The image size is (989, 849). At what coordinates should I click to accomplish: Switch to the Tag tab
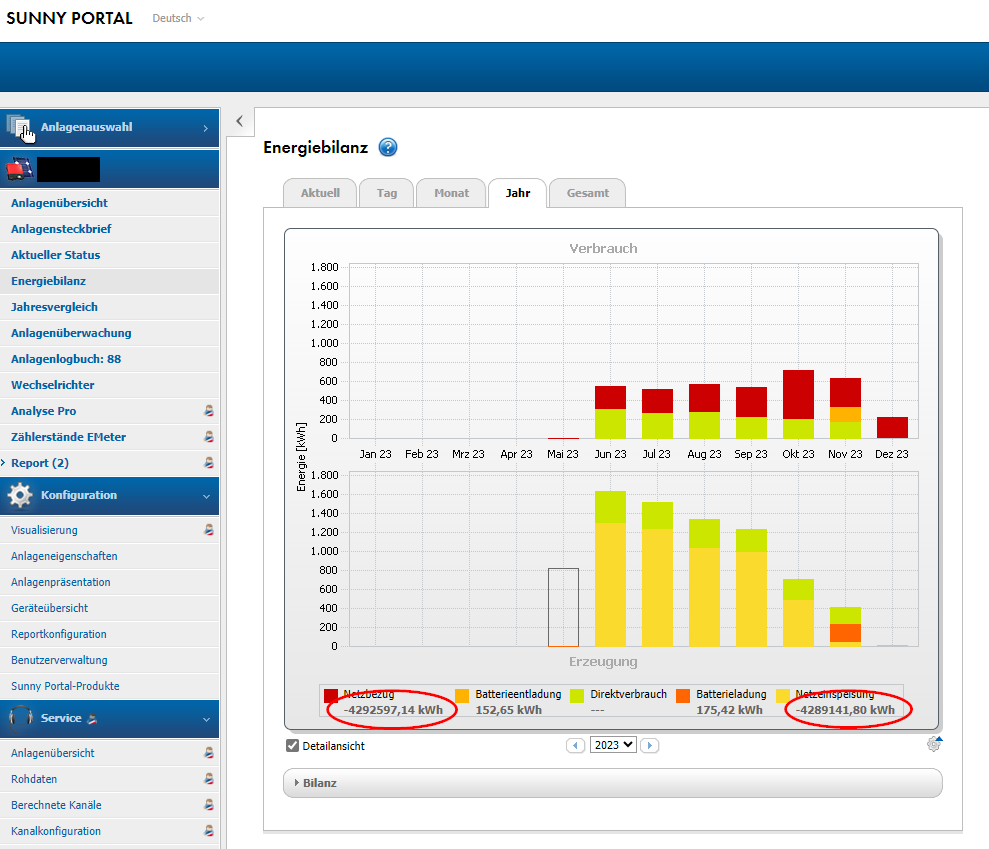pos(387,193)
